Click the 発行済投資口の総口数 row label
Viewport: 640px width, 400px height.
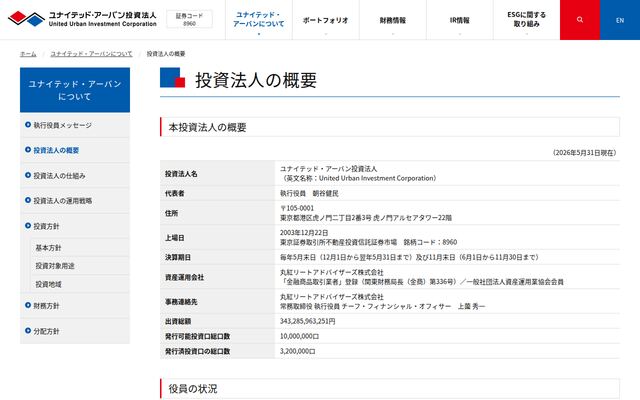198,351
